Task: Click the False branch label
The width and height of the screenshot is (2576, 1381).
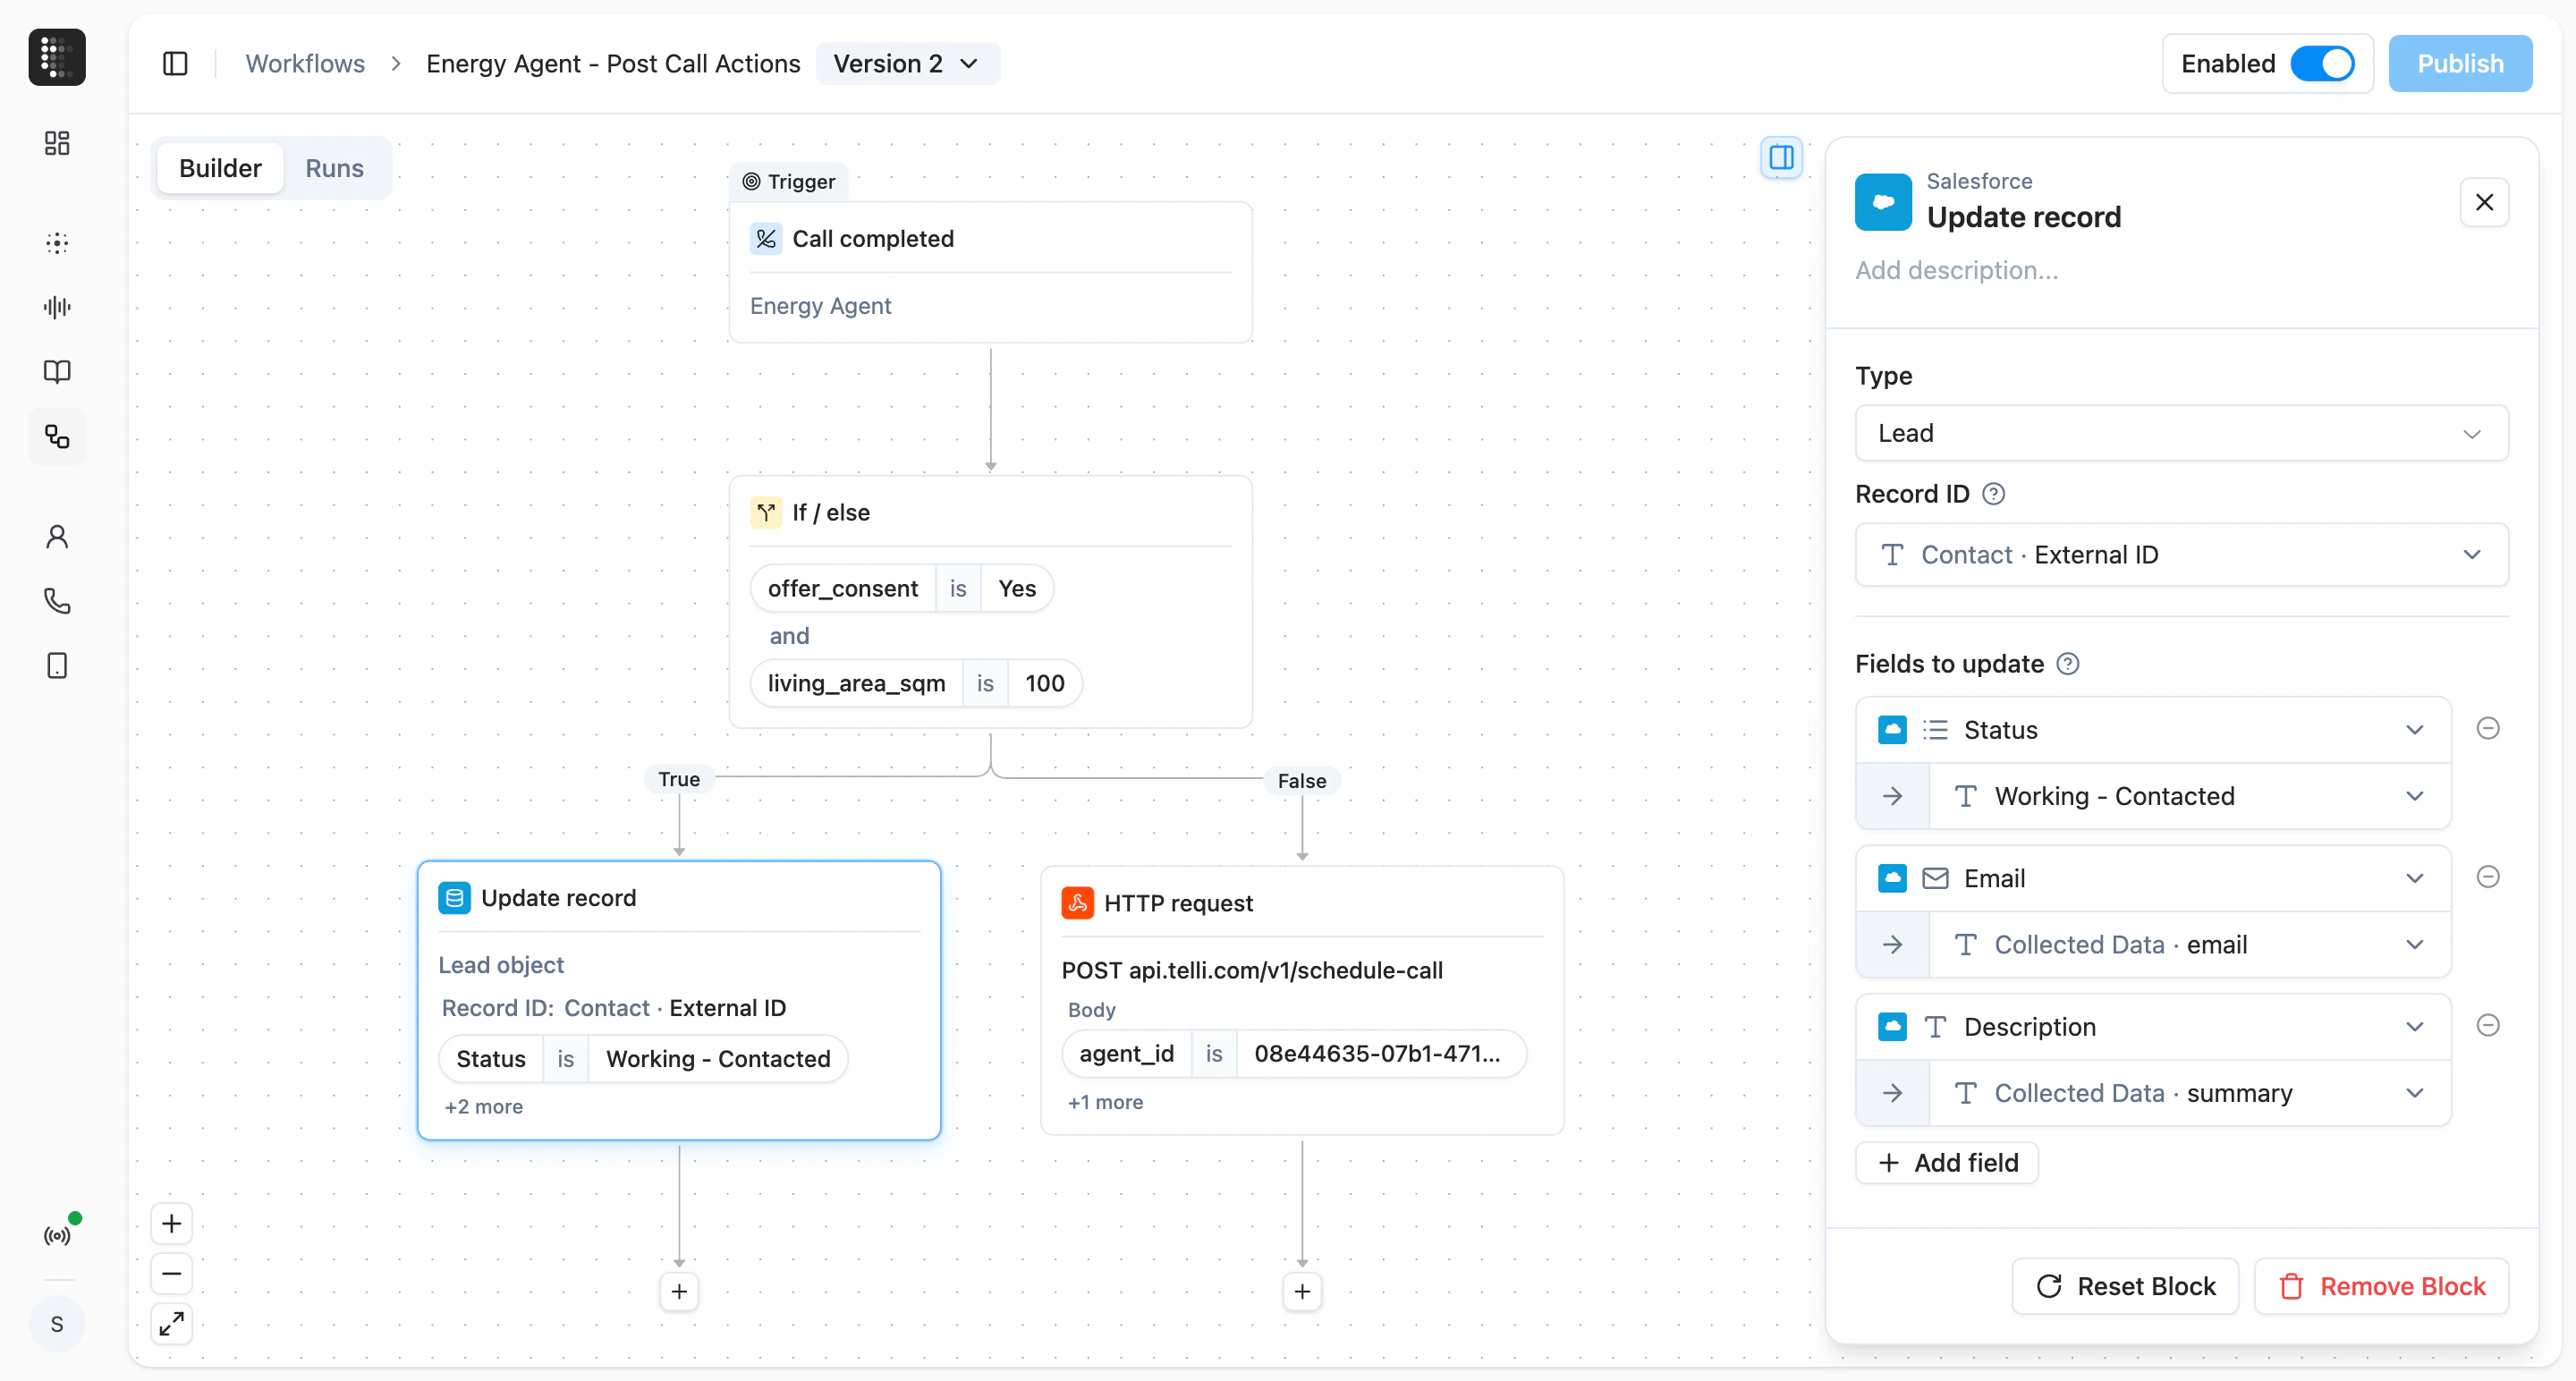Action: 1302,781
